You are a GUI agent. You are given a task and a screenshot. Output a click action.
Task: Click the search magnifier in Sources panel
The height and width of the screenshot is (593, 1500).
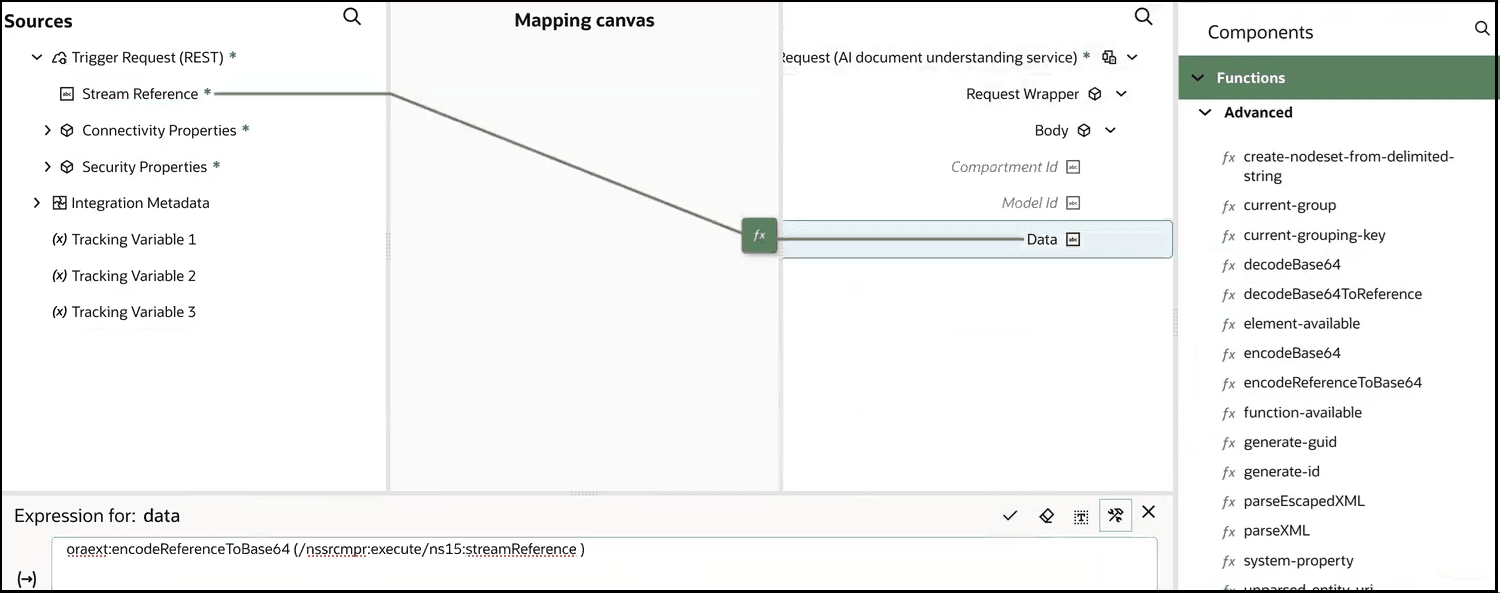351,17
